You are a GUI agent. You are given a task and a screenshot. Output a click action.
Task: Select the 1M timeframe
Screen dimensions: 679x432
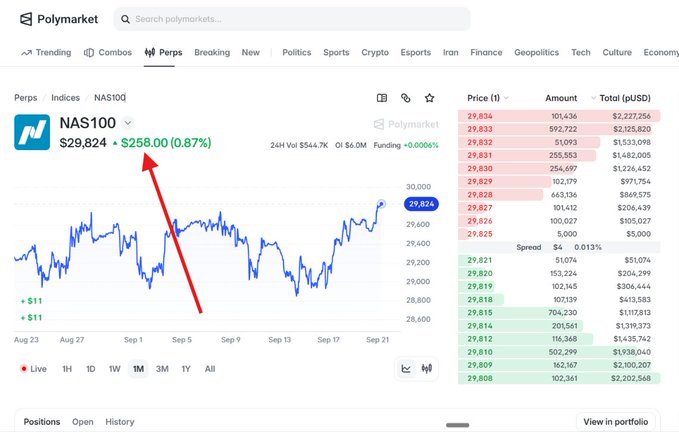[x=138, y=369]
